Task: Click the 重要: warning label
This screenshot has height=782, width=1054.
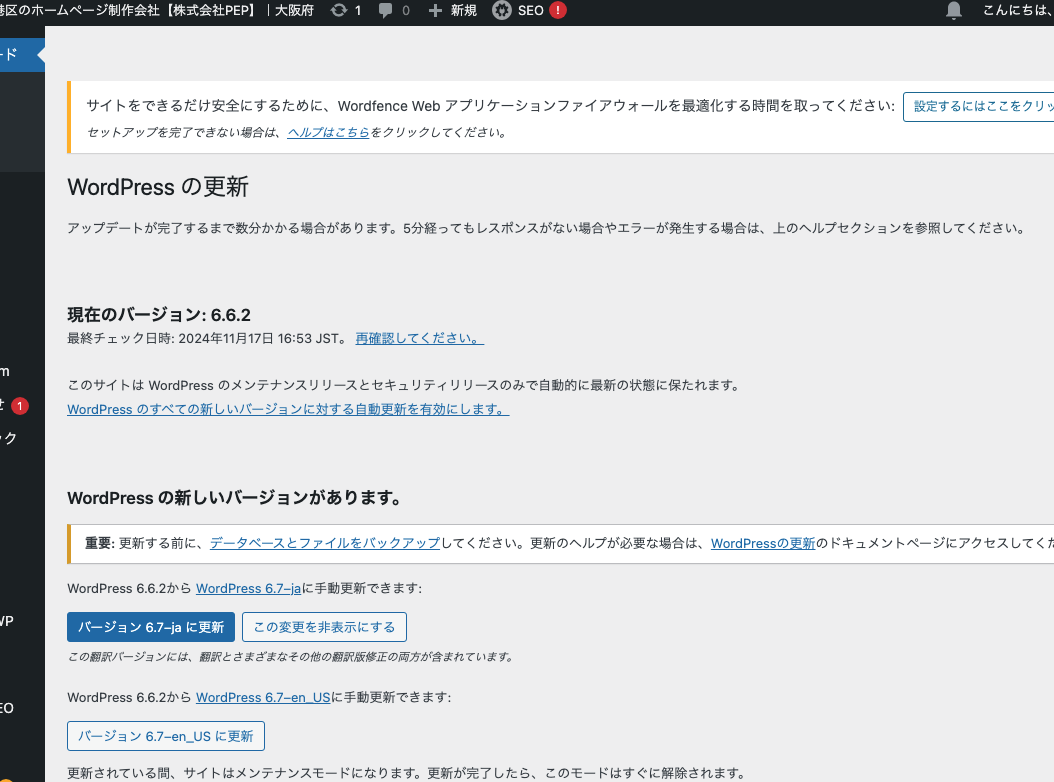Action: click(x=100, y=543)
